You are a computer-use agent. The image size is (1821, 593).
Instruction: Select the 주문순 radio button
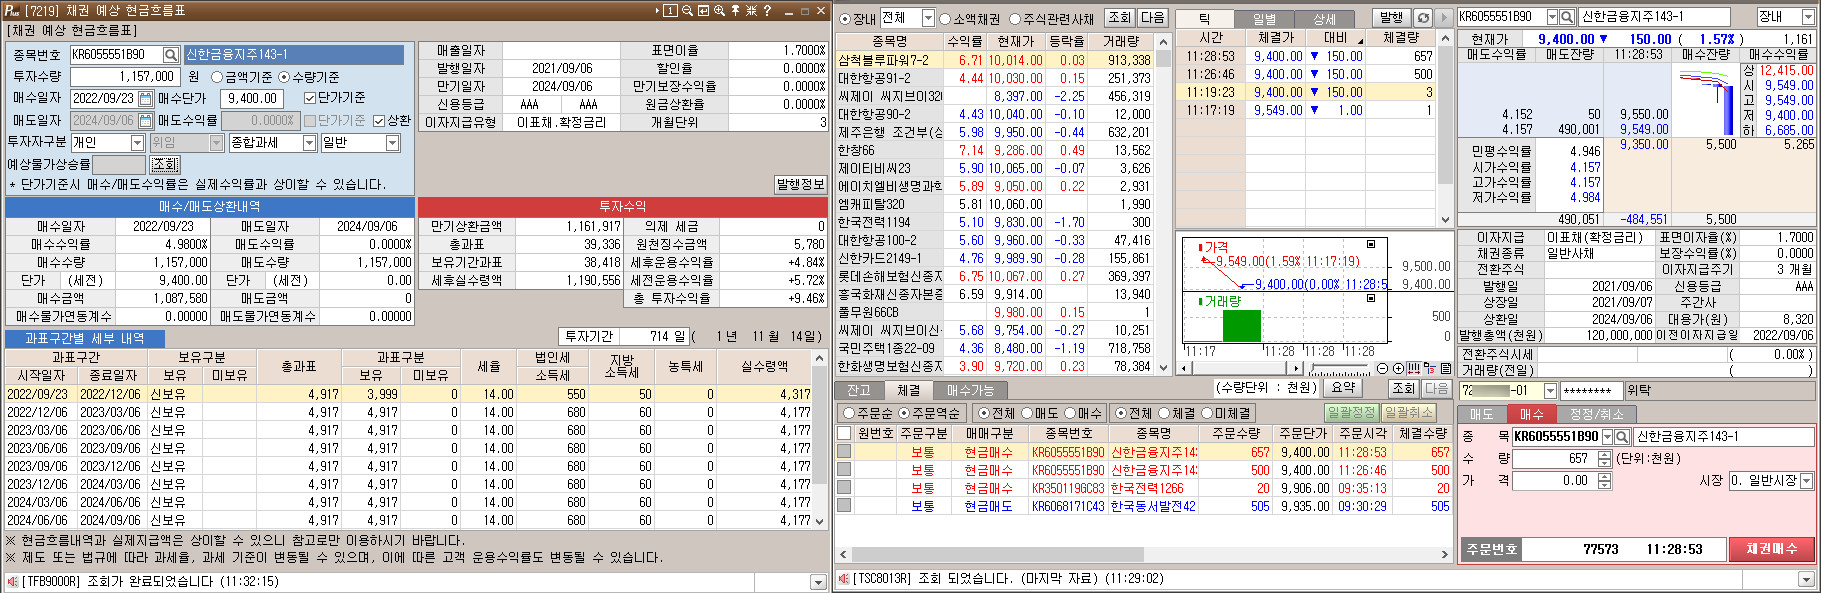[x=849, y=413]
